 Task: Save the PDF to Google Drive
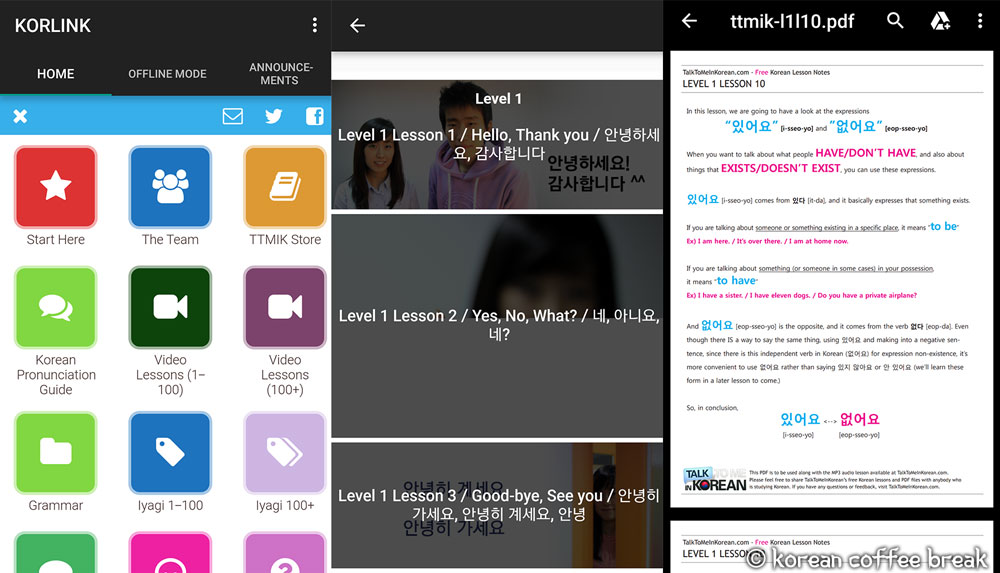[x=940, y=21]
